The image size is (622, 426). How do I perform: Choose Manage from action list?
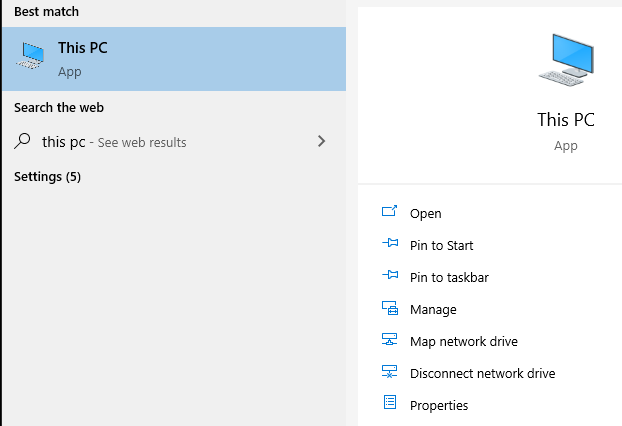coord(433,310)
